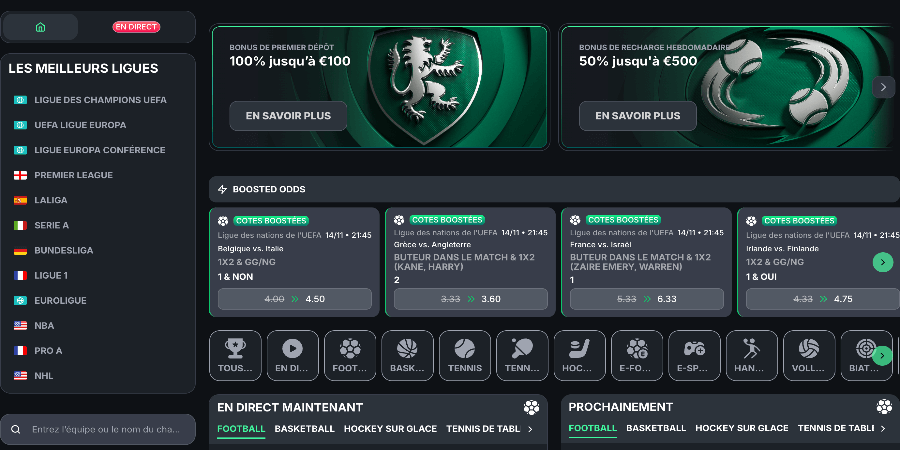Select HOCKEY SUR GLACE tab in En Direct Maintenant

pos(390,429)
